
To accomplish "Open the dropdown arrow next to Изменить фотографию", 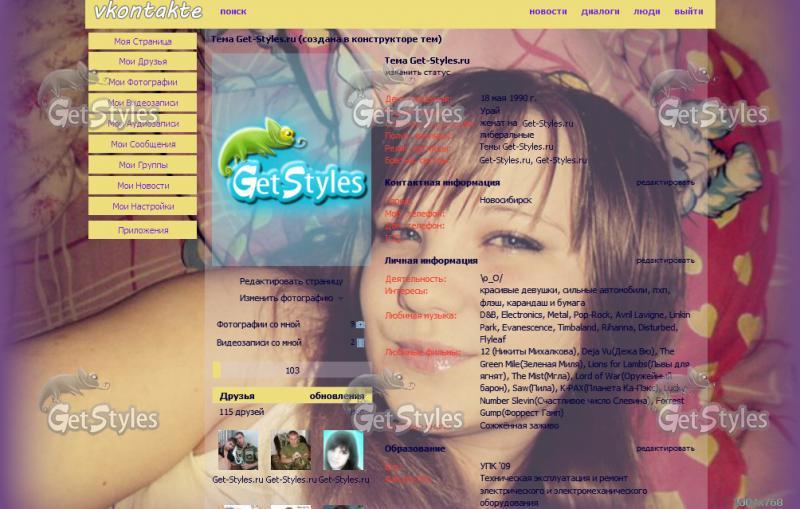I will click(x=340, y=298).
